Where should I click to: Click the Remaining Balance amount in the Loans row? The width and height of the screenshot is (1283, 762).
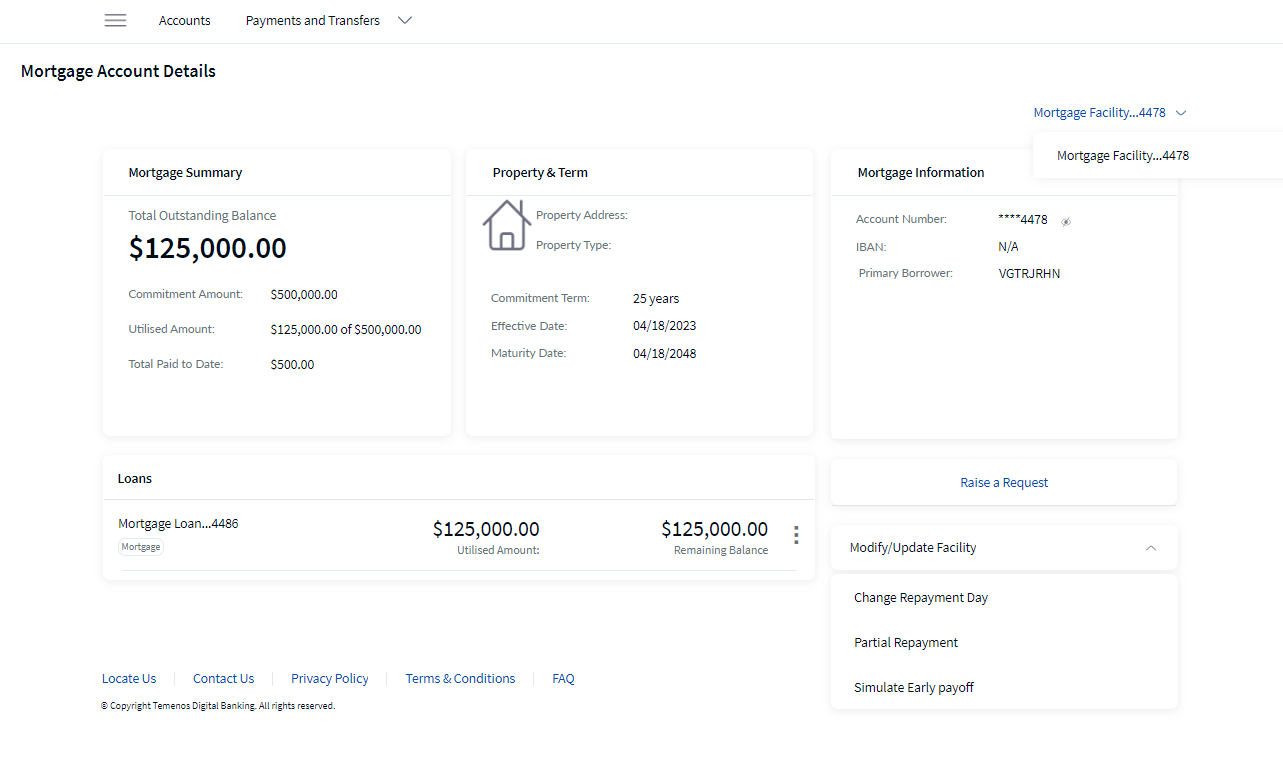(714, 529)
